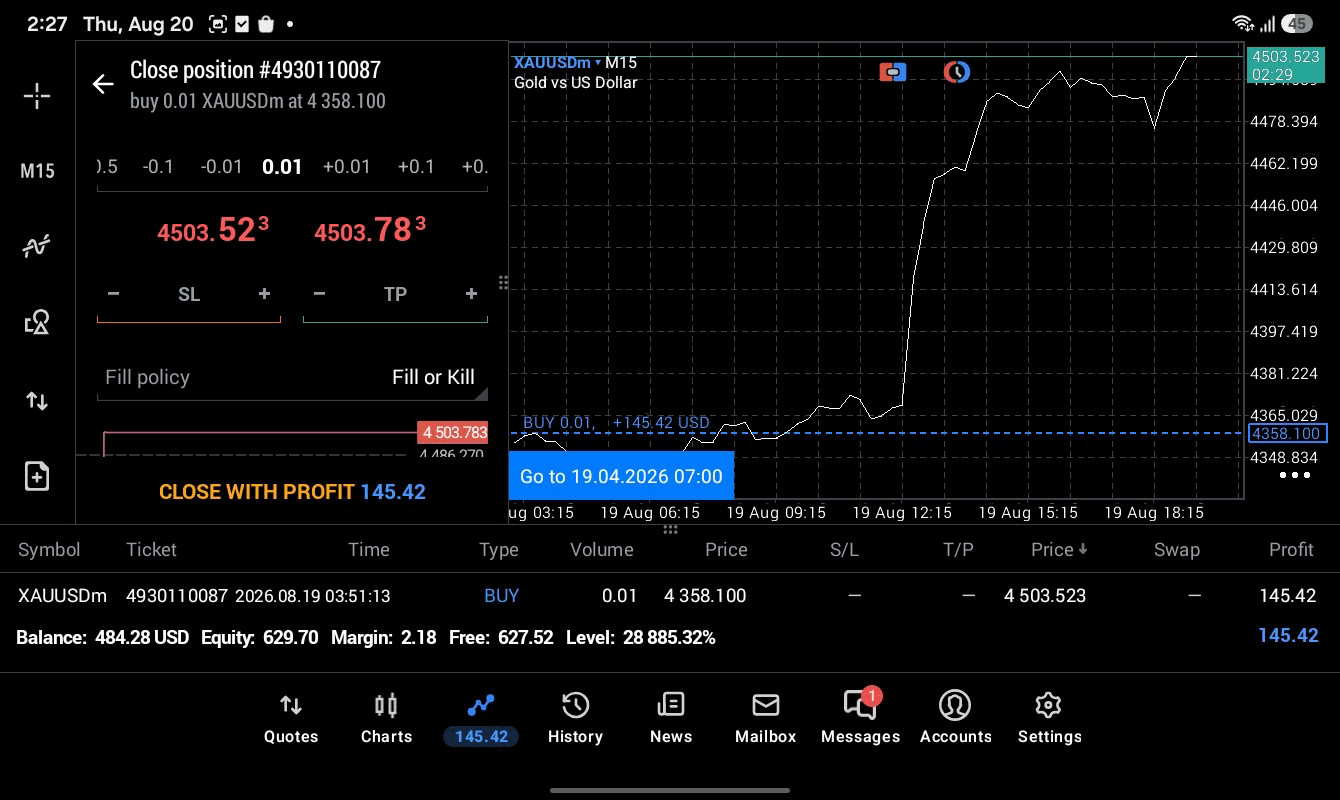Click Balance: 484.28 USD summary text
The width and height of the screenshot is (1340, 800).
coord(102,637)
